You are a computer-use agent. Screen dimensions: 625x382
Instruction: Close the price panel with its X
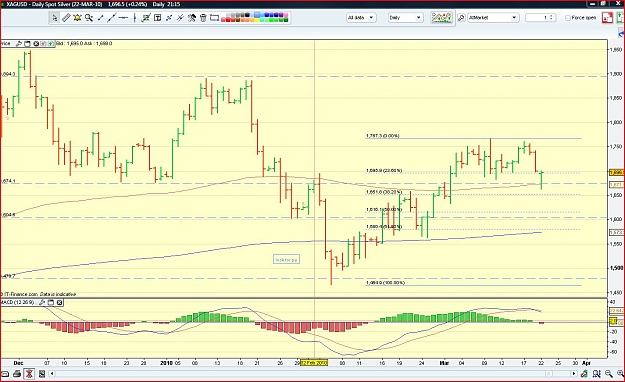pos(36,43)
